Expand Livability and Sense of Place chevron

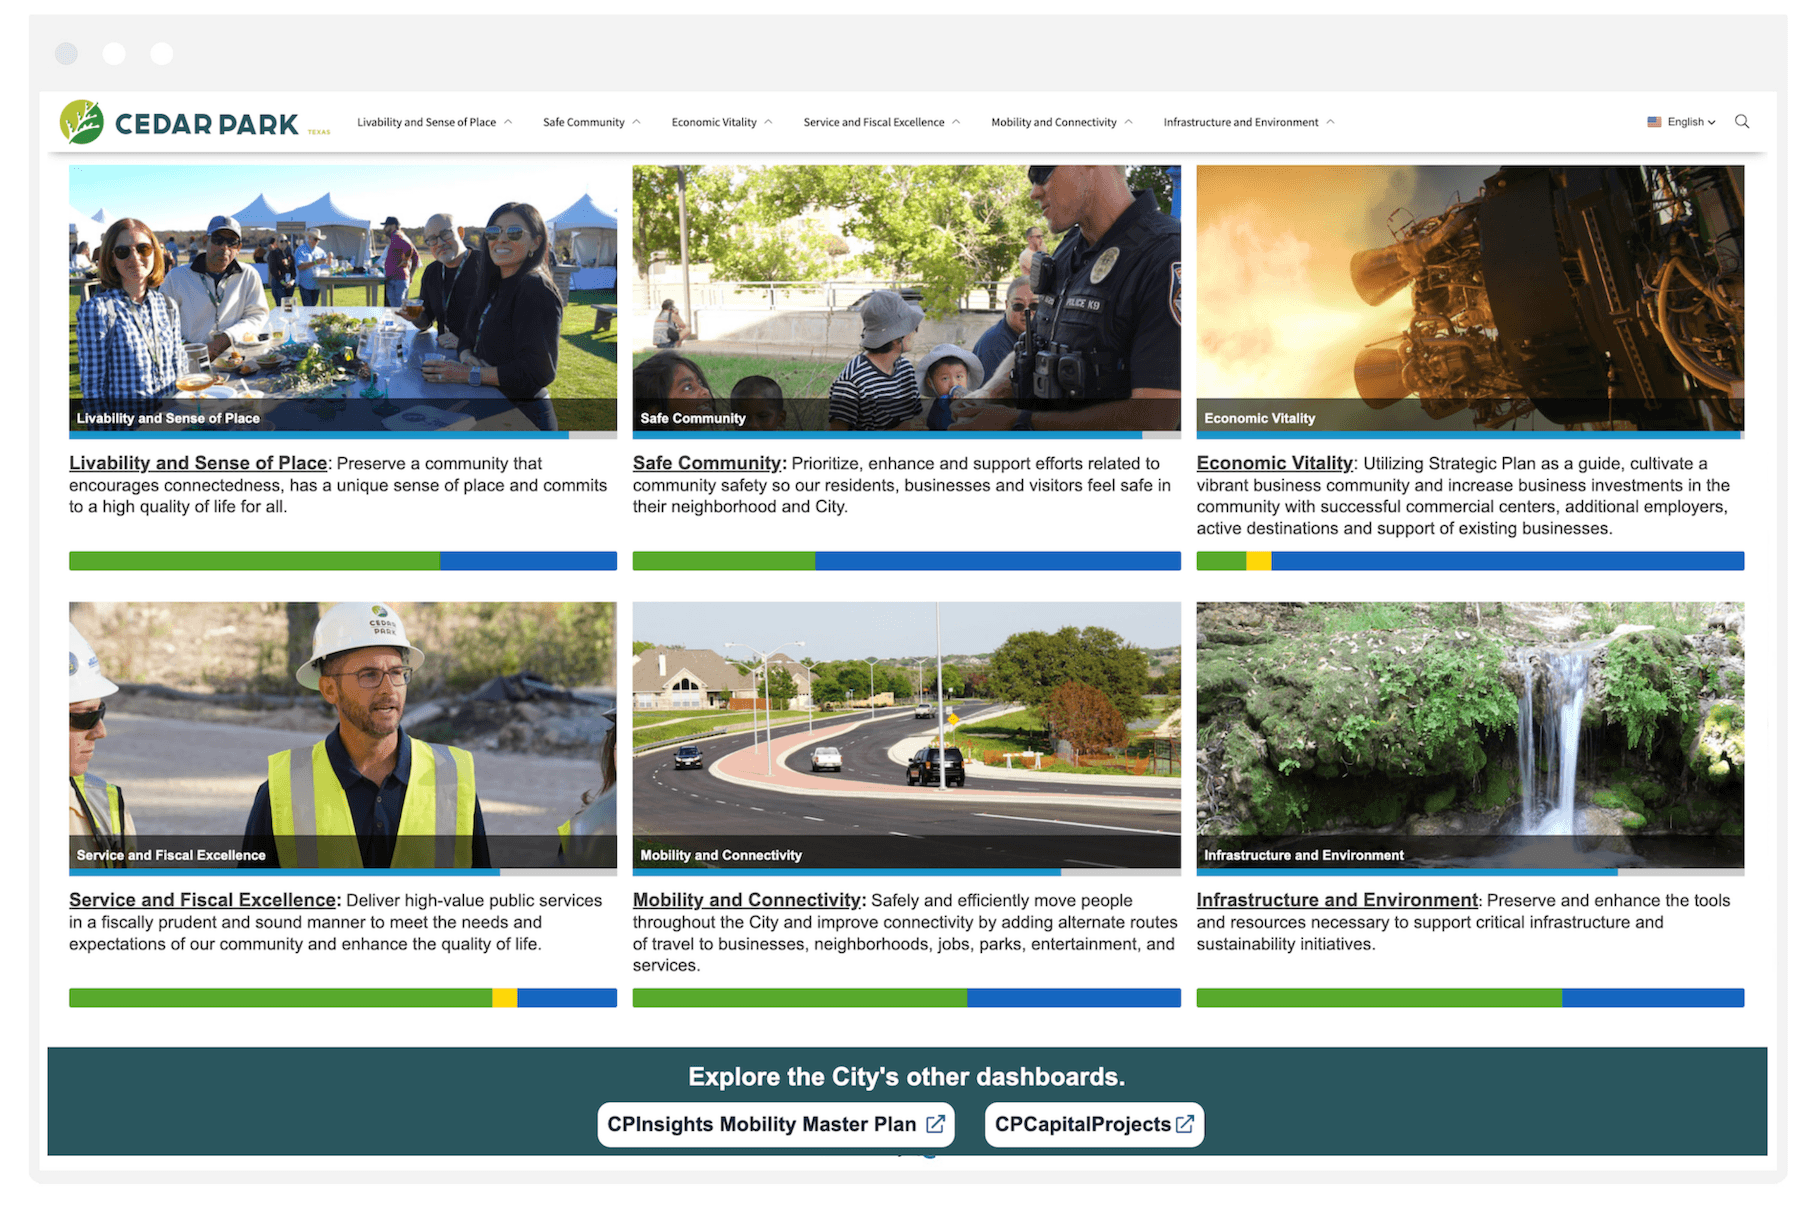[x=508, y=122]
